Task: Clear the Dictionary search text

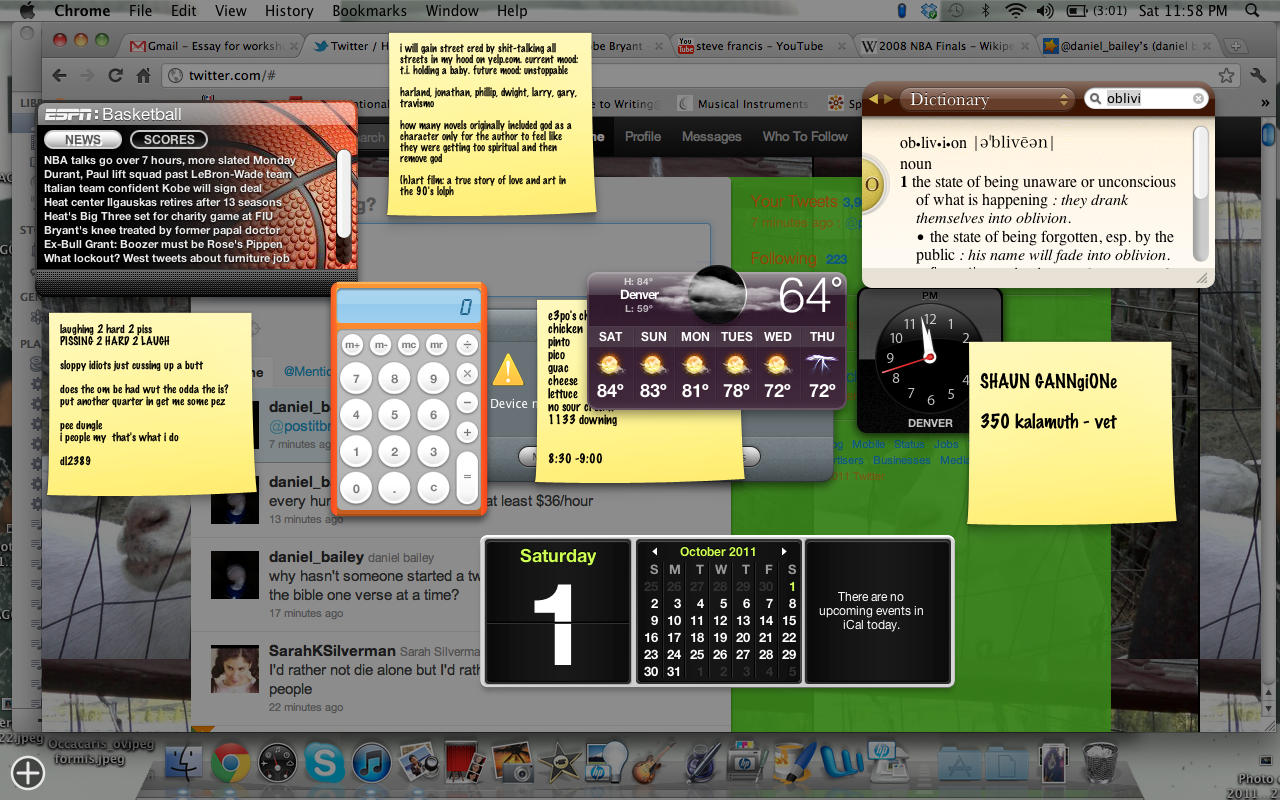Action: point(1198,99)
